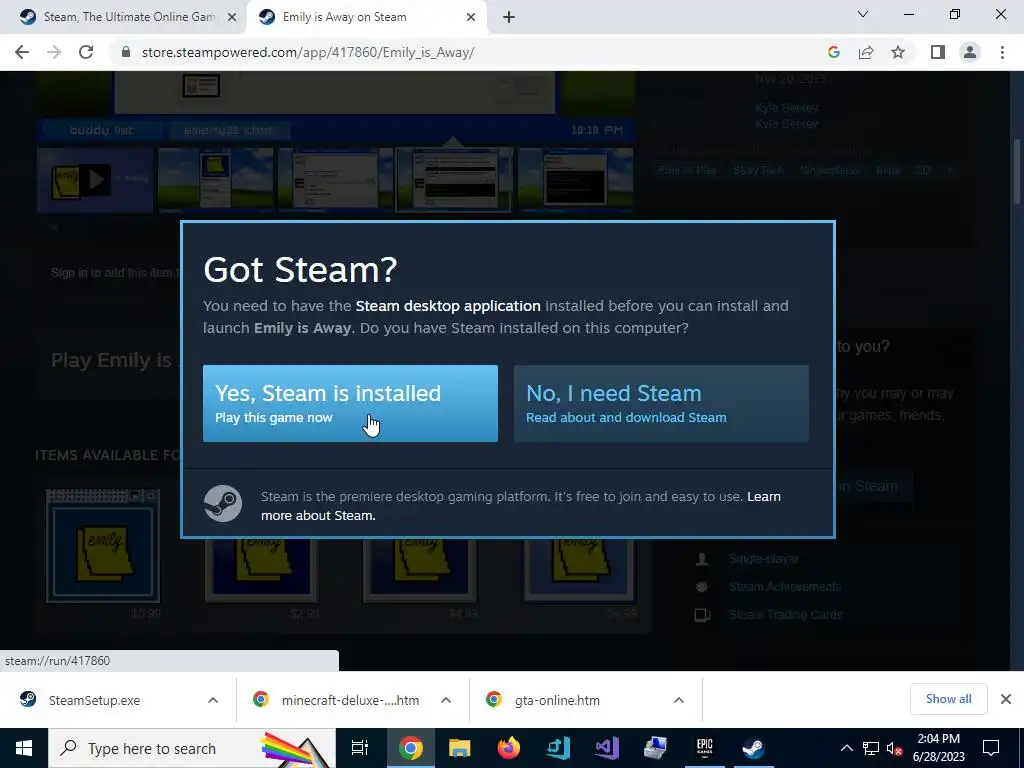Open the Windows Start menu
Screen dimensions: 1024x768
[x=24, y=748]
